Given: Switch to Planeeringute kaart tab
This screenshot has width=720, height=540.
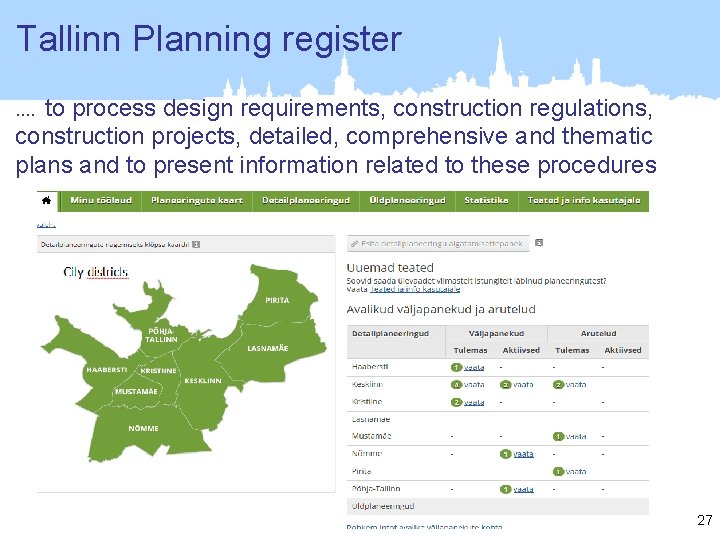Looking at the screenshot, I should [197, 201].
